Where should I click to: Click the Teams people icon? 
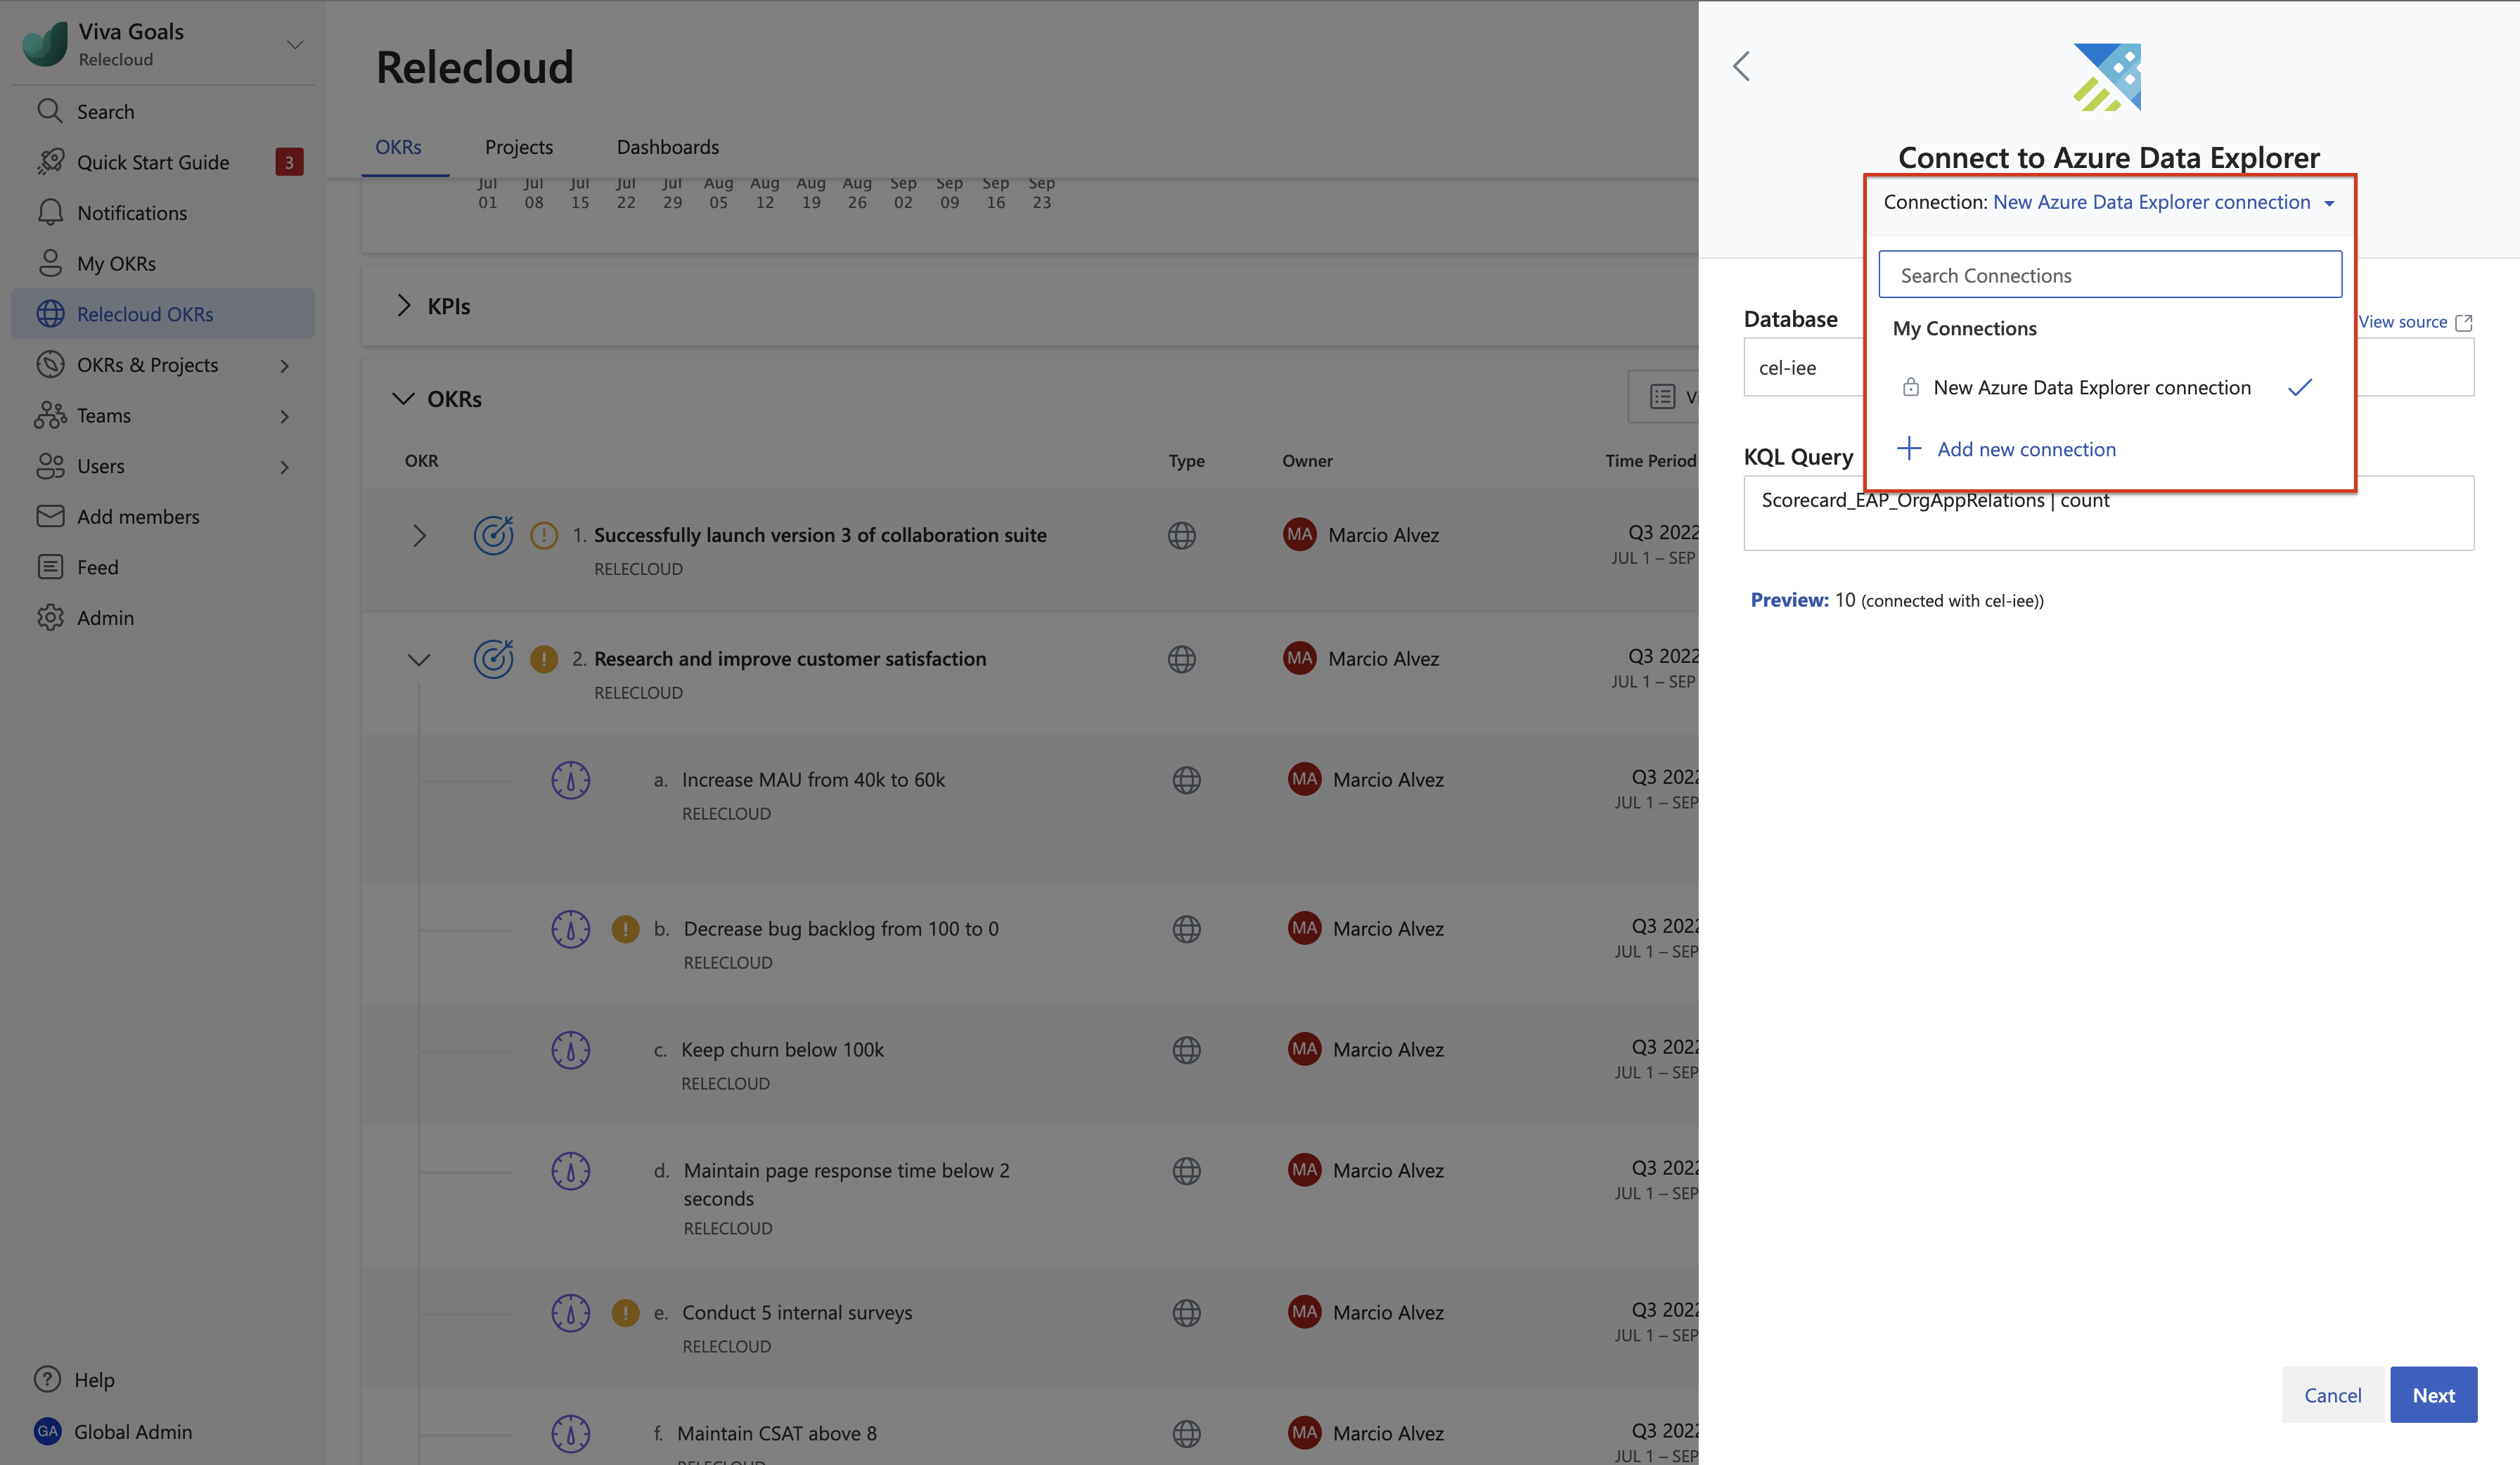click(50, 415)
